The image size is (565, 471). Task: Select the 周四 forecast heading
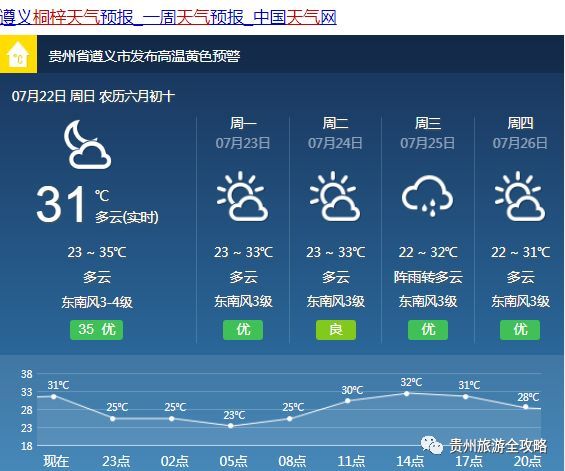(x=520, y=123)
